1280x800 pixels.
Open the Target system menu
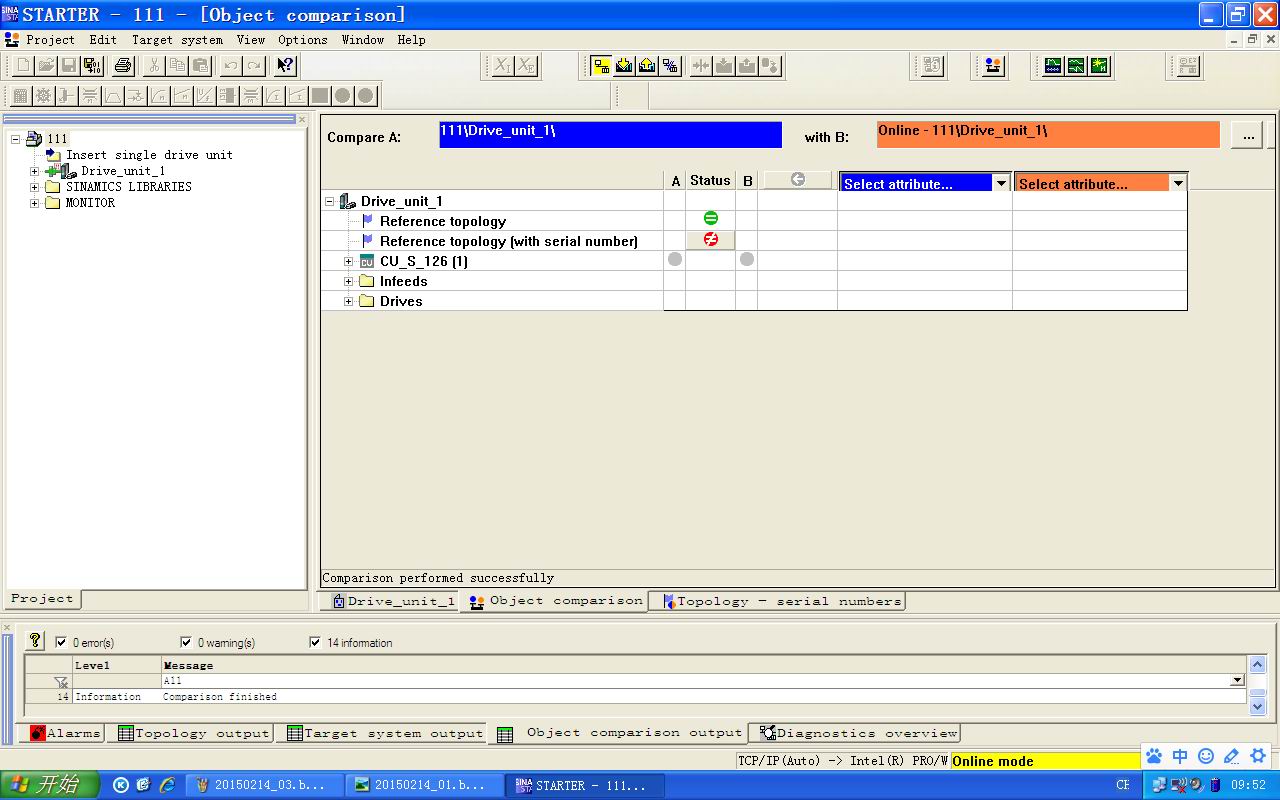click(177, 40)
